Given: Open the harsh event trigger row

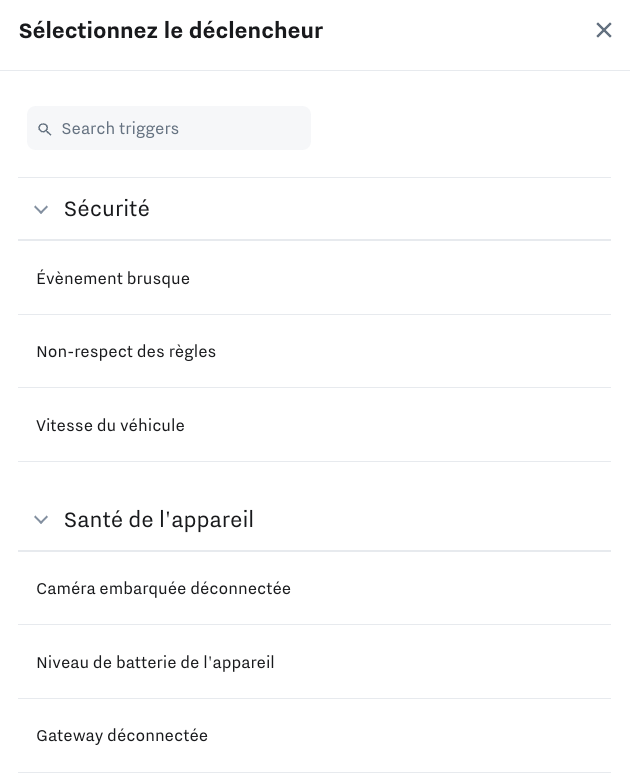Looking at the screenshot, I should click(x=113, y=279).
